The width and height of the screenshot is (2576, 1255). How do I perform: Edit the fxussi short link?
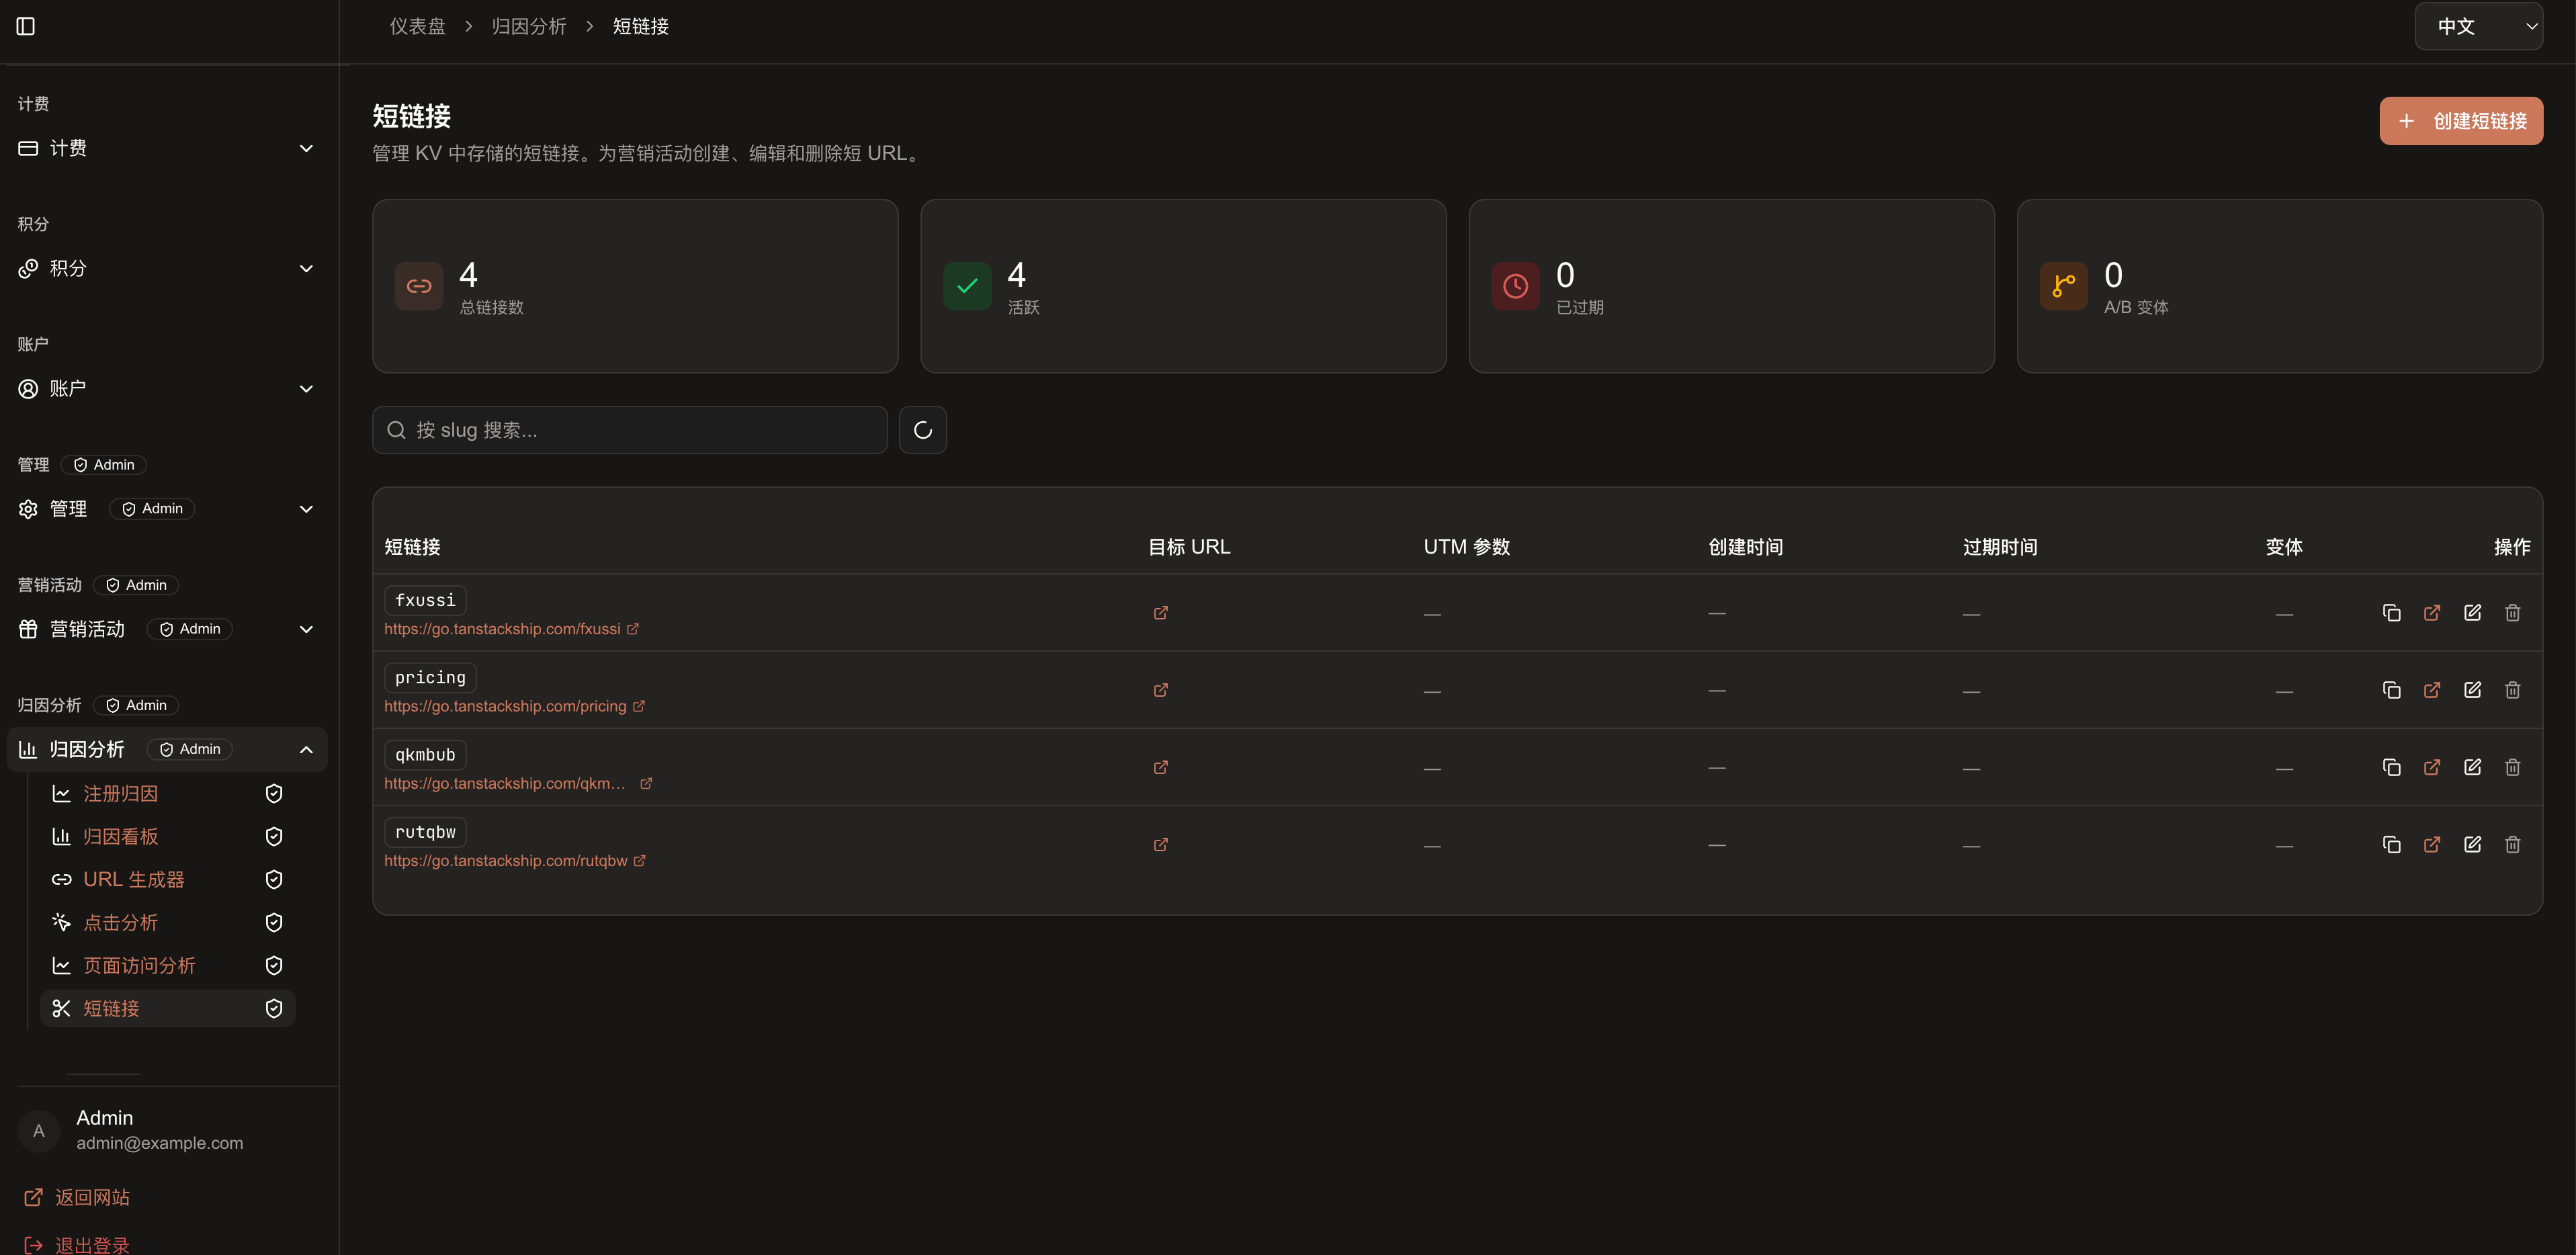(2472, 613)
